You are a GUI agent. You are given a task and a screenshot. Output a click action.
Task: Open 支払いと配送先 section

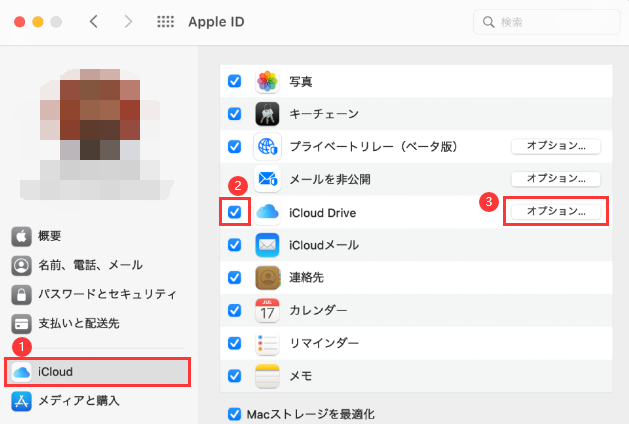(79, 324)
